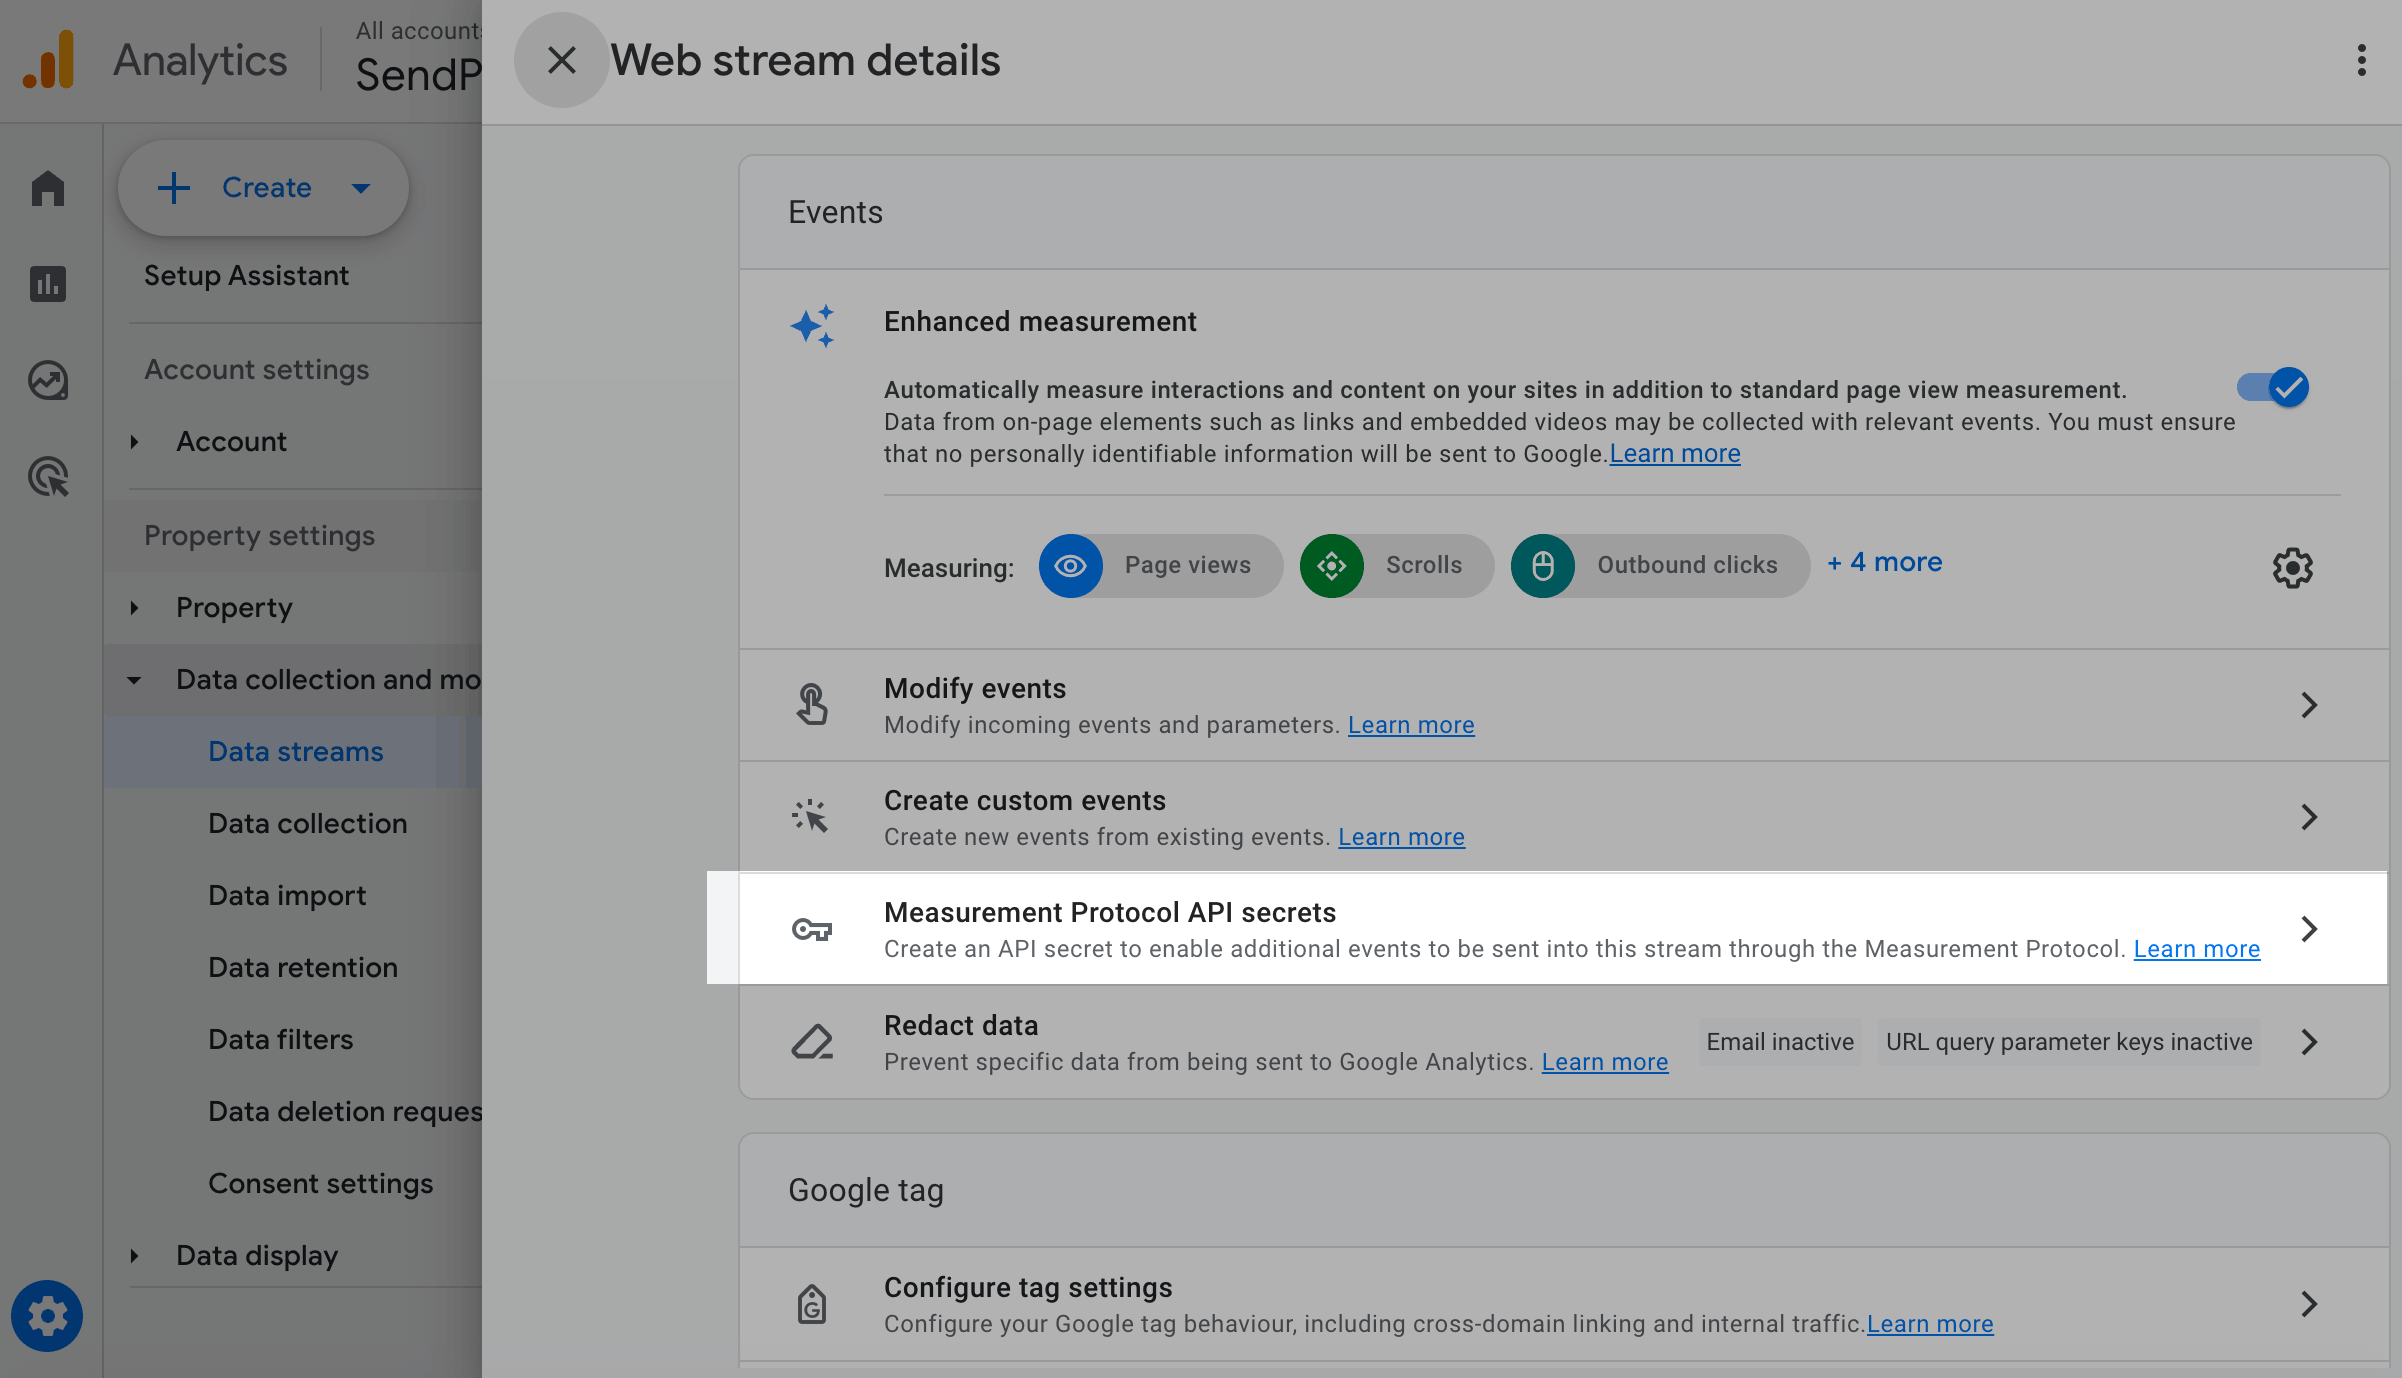Close the Web stream details panel
Screen dimensions: 2402x1378
tap(561, 60)
